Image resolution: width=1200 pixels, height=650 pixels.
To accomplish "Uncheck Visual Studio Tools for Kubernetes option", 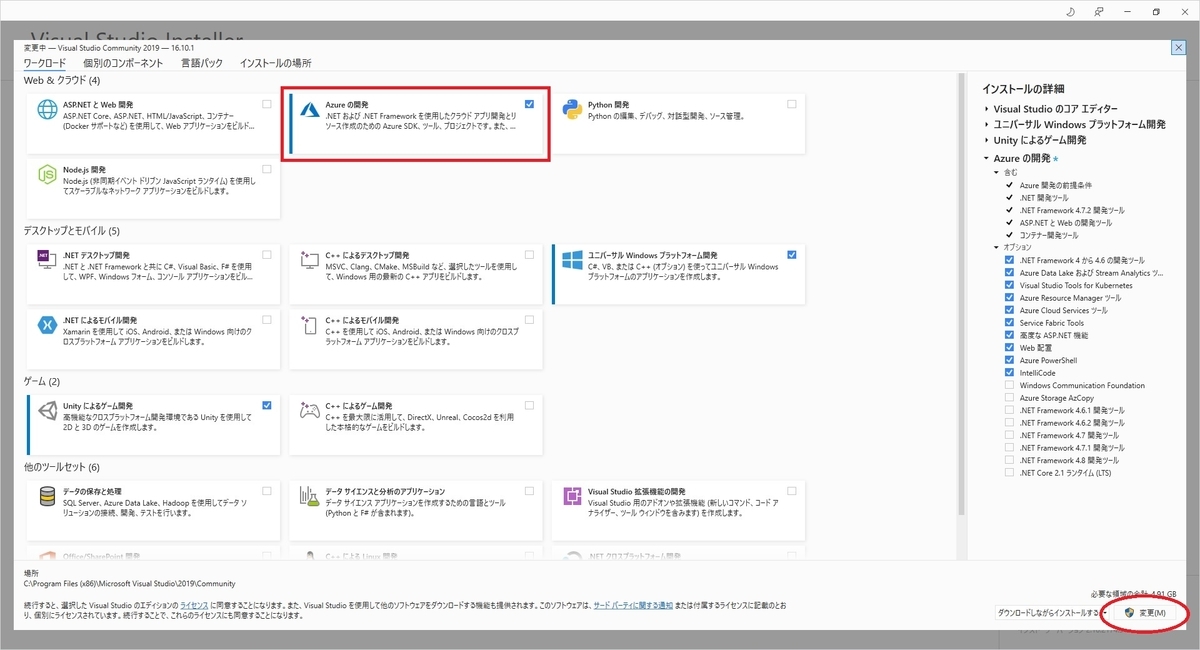I will (1009, 285).
